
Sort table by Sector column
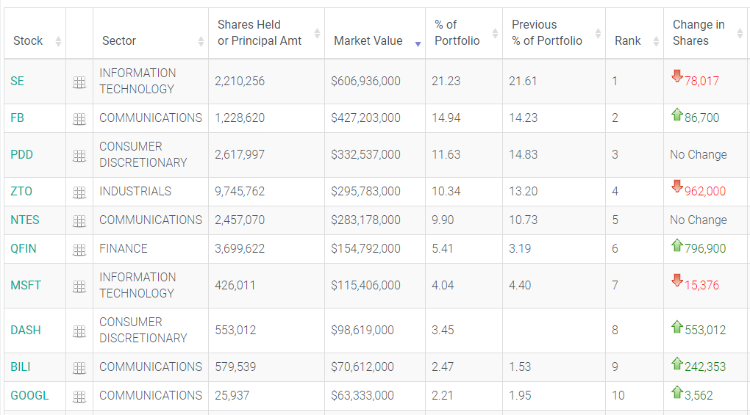151,33
